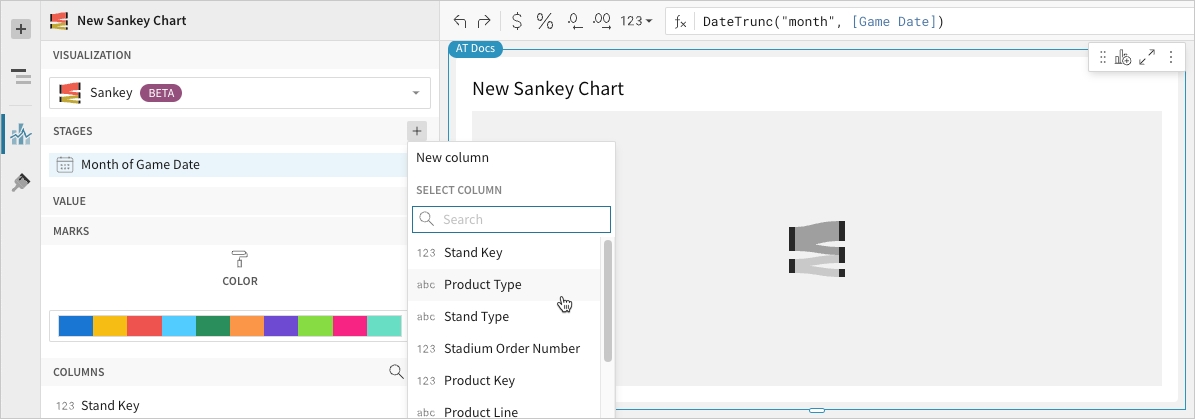Open the element format paintbrush tab
The image size is (1195, 419).
tap(20, 182)
